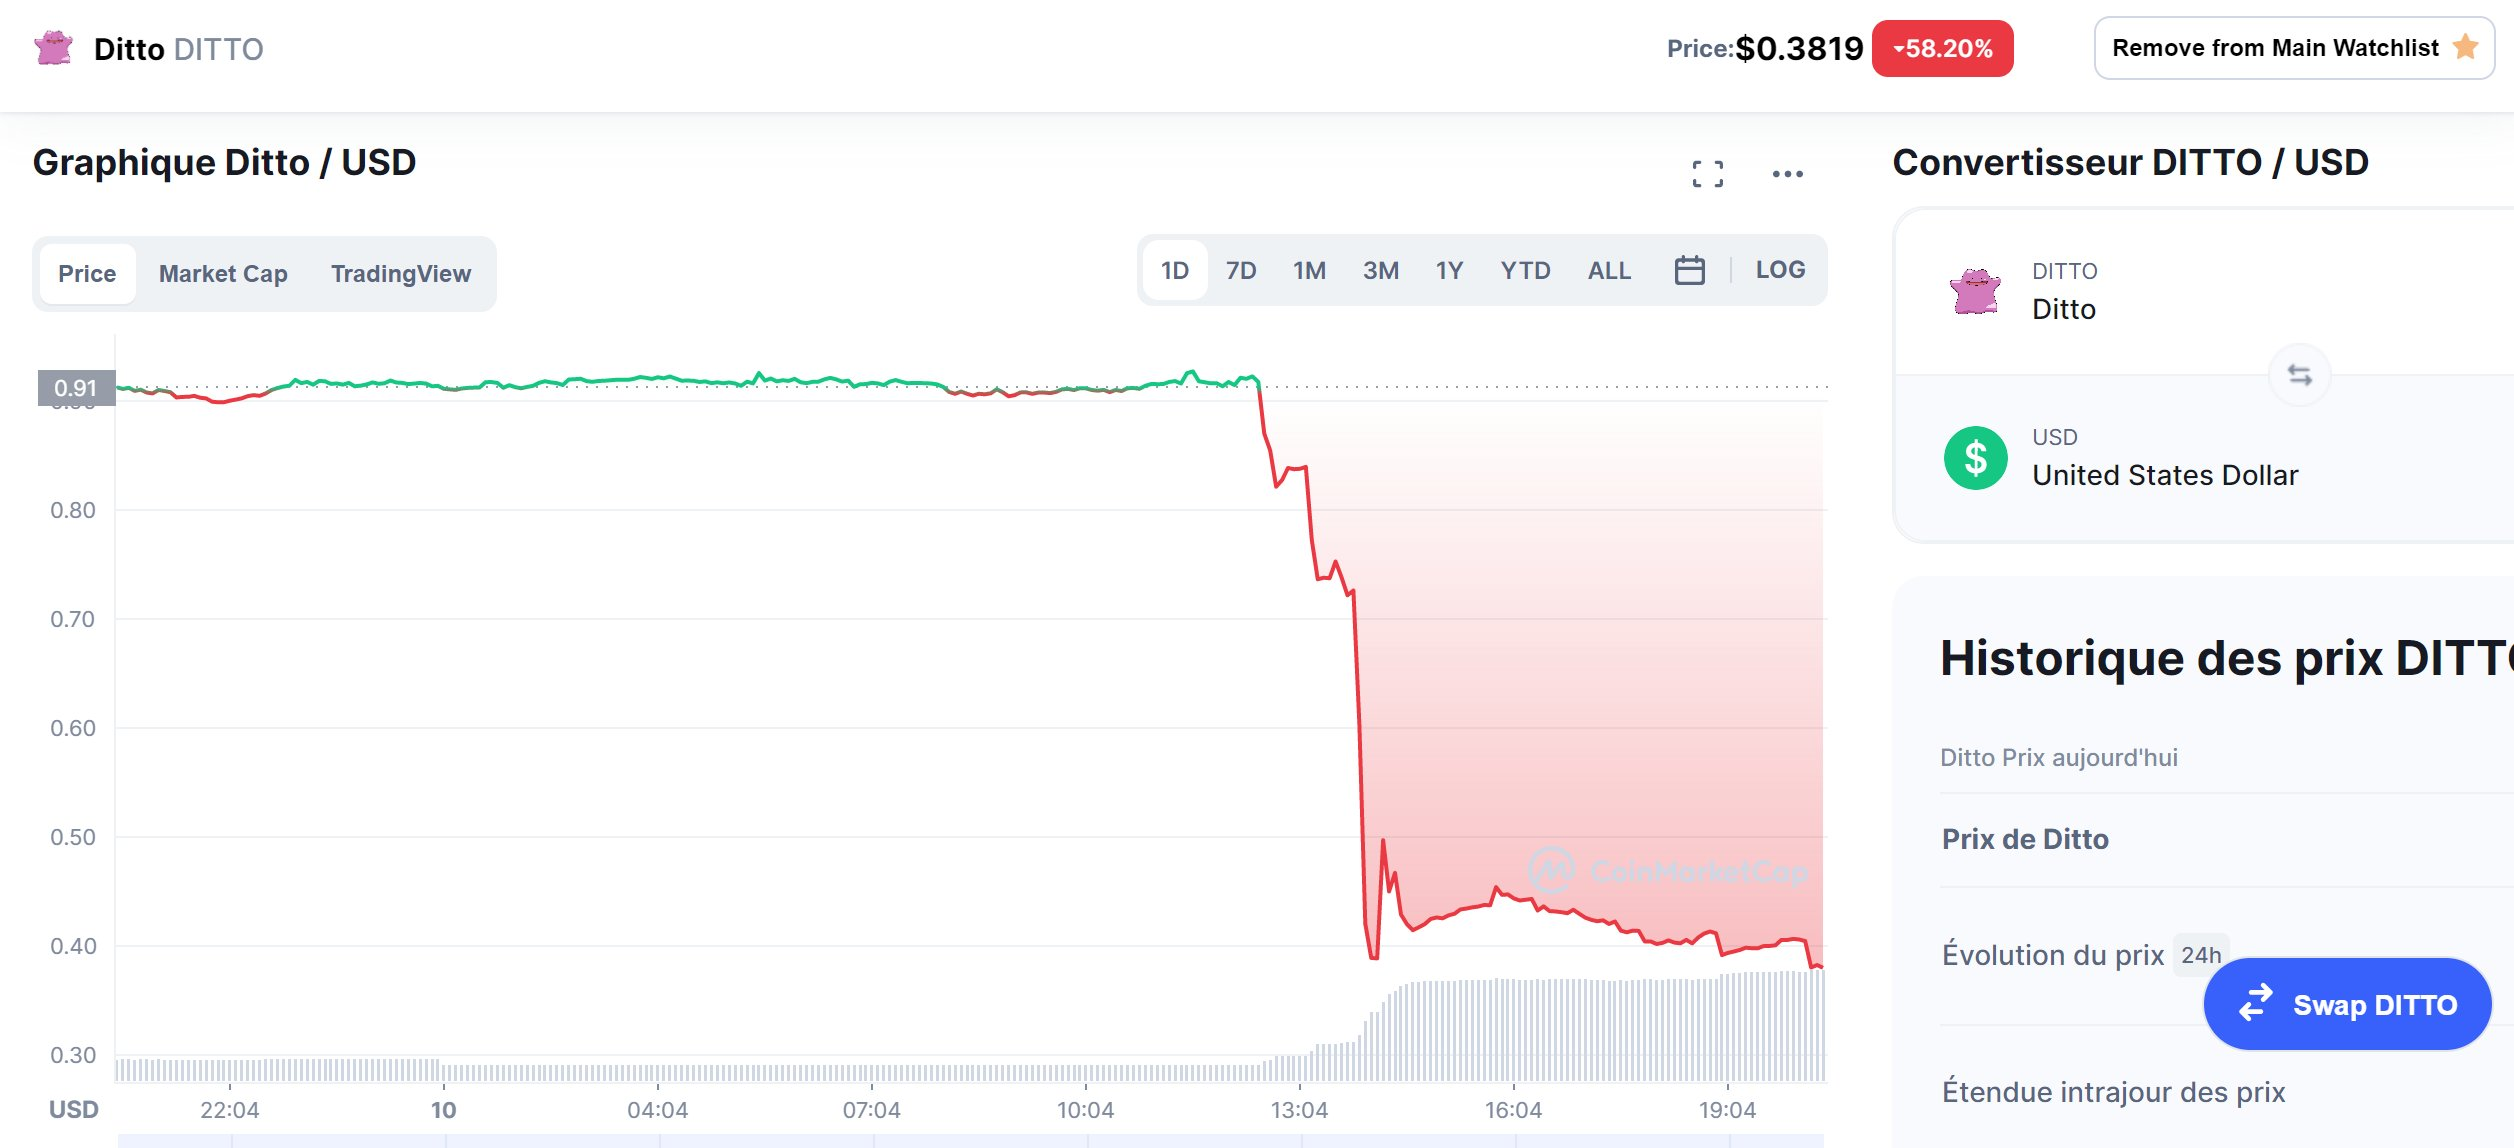Screen dimensions: 2514x1148
Task: Open the 24h price change dropdown
Action: point(2200,955)
